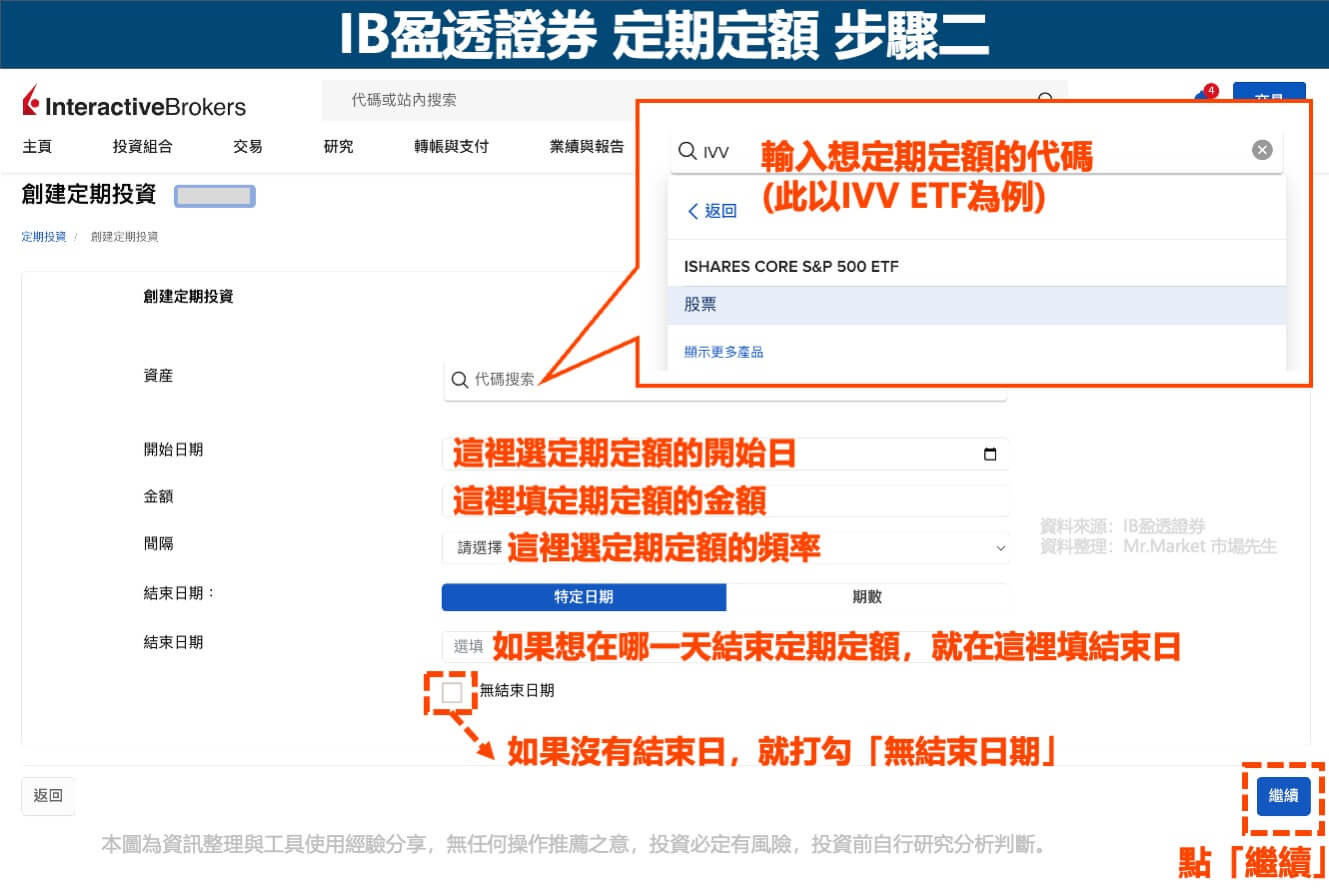
Task: Click the 開始日期 date input field
Action: tap(726, 454)
